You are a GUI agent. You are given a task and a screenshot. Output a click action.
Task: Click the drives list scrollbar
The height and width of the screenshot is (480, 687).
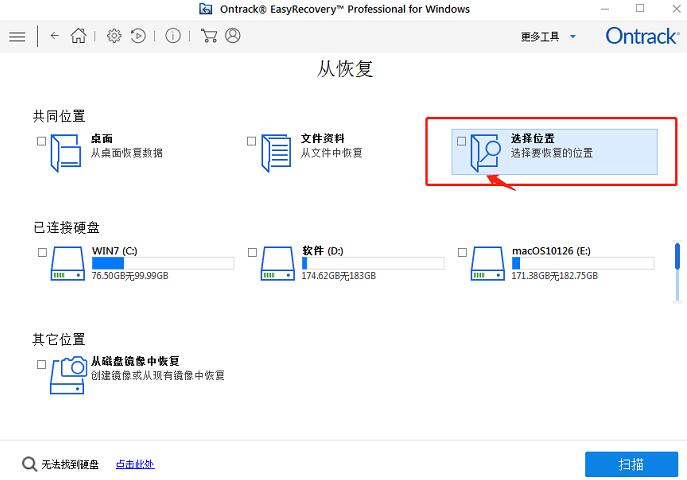click(677, 272)
